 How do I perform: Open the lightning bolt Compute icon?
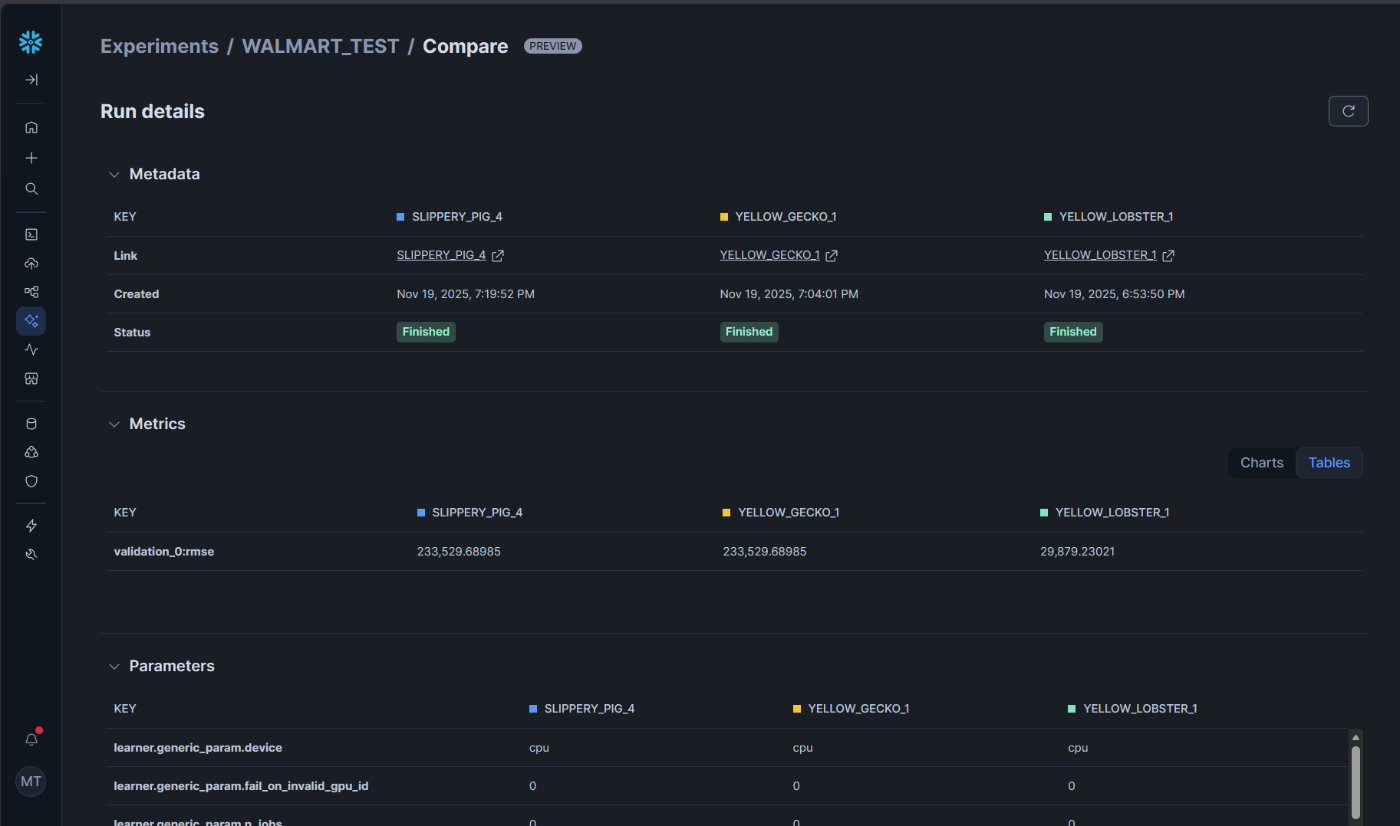tap(31, 526)
